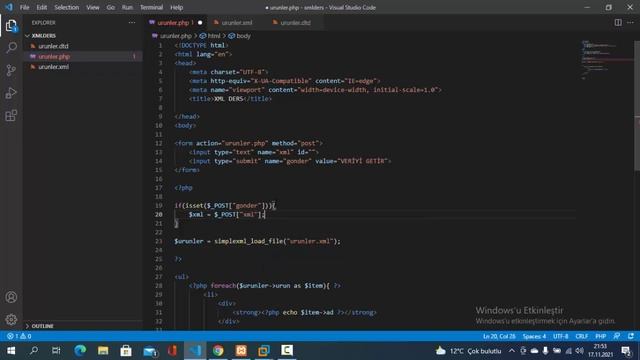Click the weather 12°C Çok bulutlu widget
The image size is (640, 360).
468,351
